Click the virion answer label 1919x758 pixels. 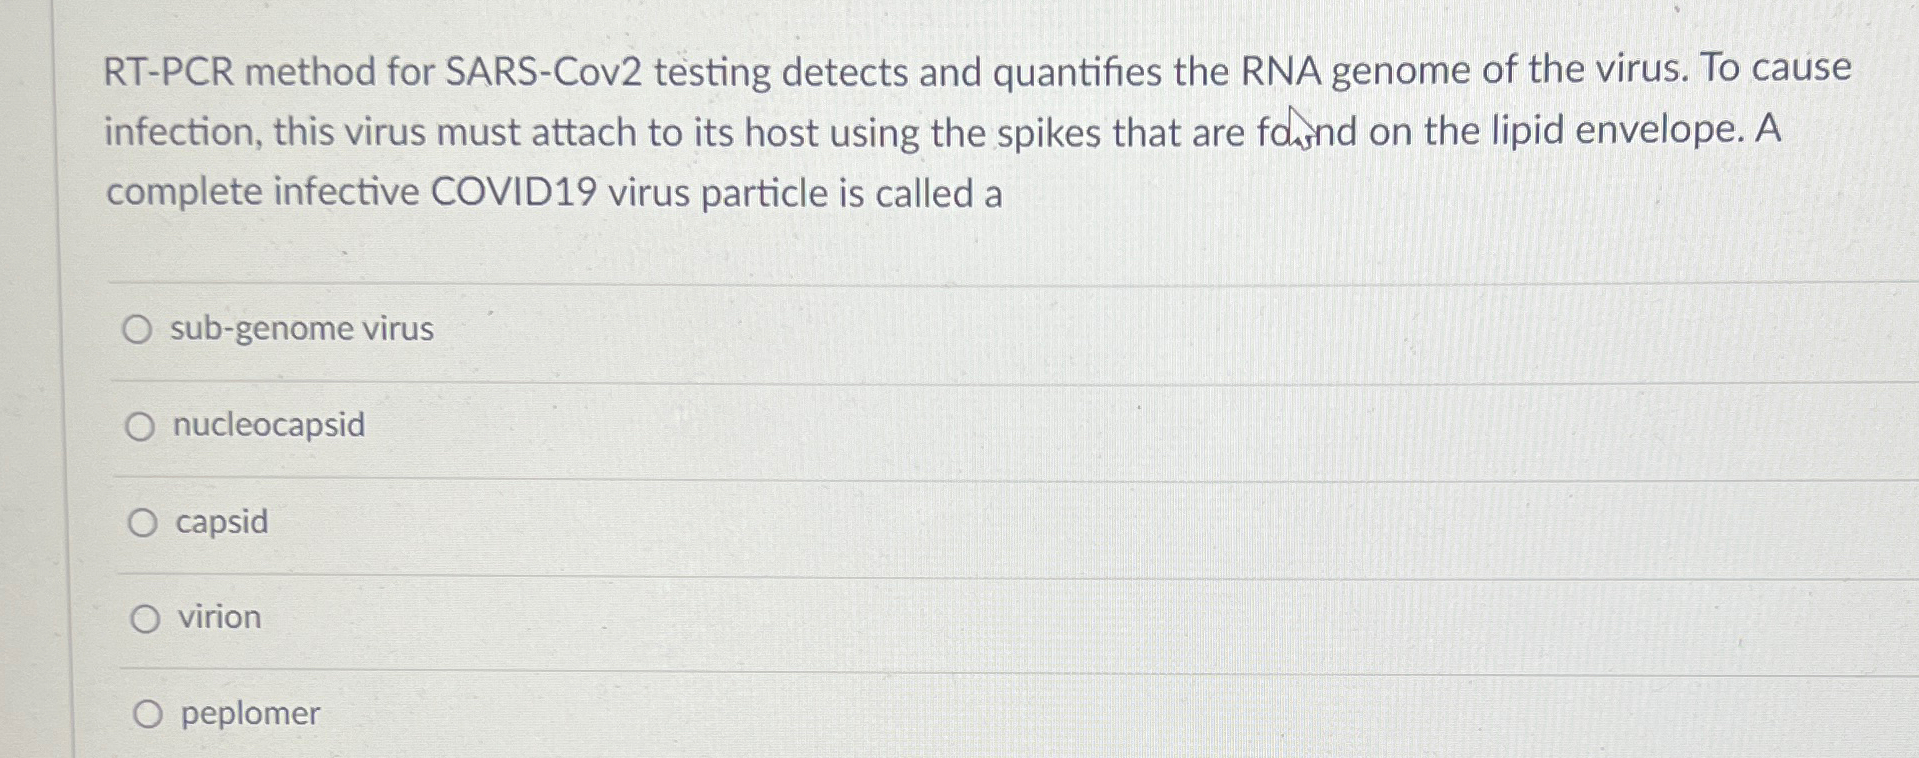click(x=217, y=617)
